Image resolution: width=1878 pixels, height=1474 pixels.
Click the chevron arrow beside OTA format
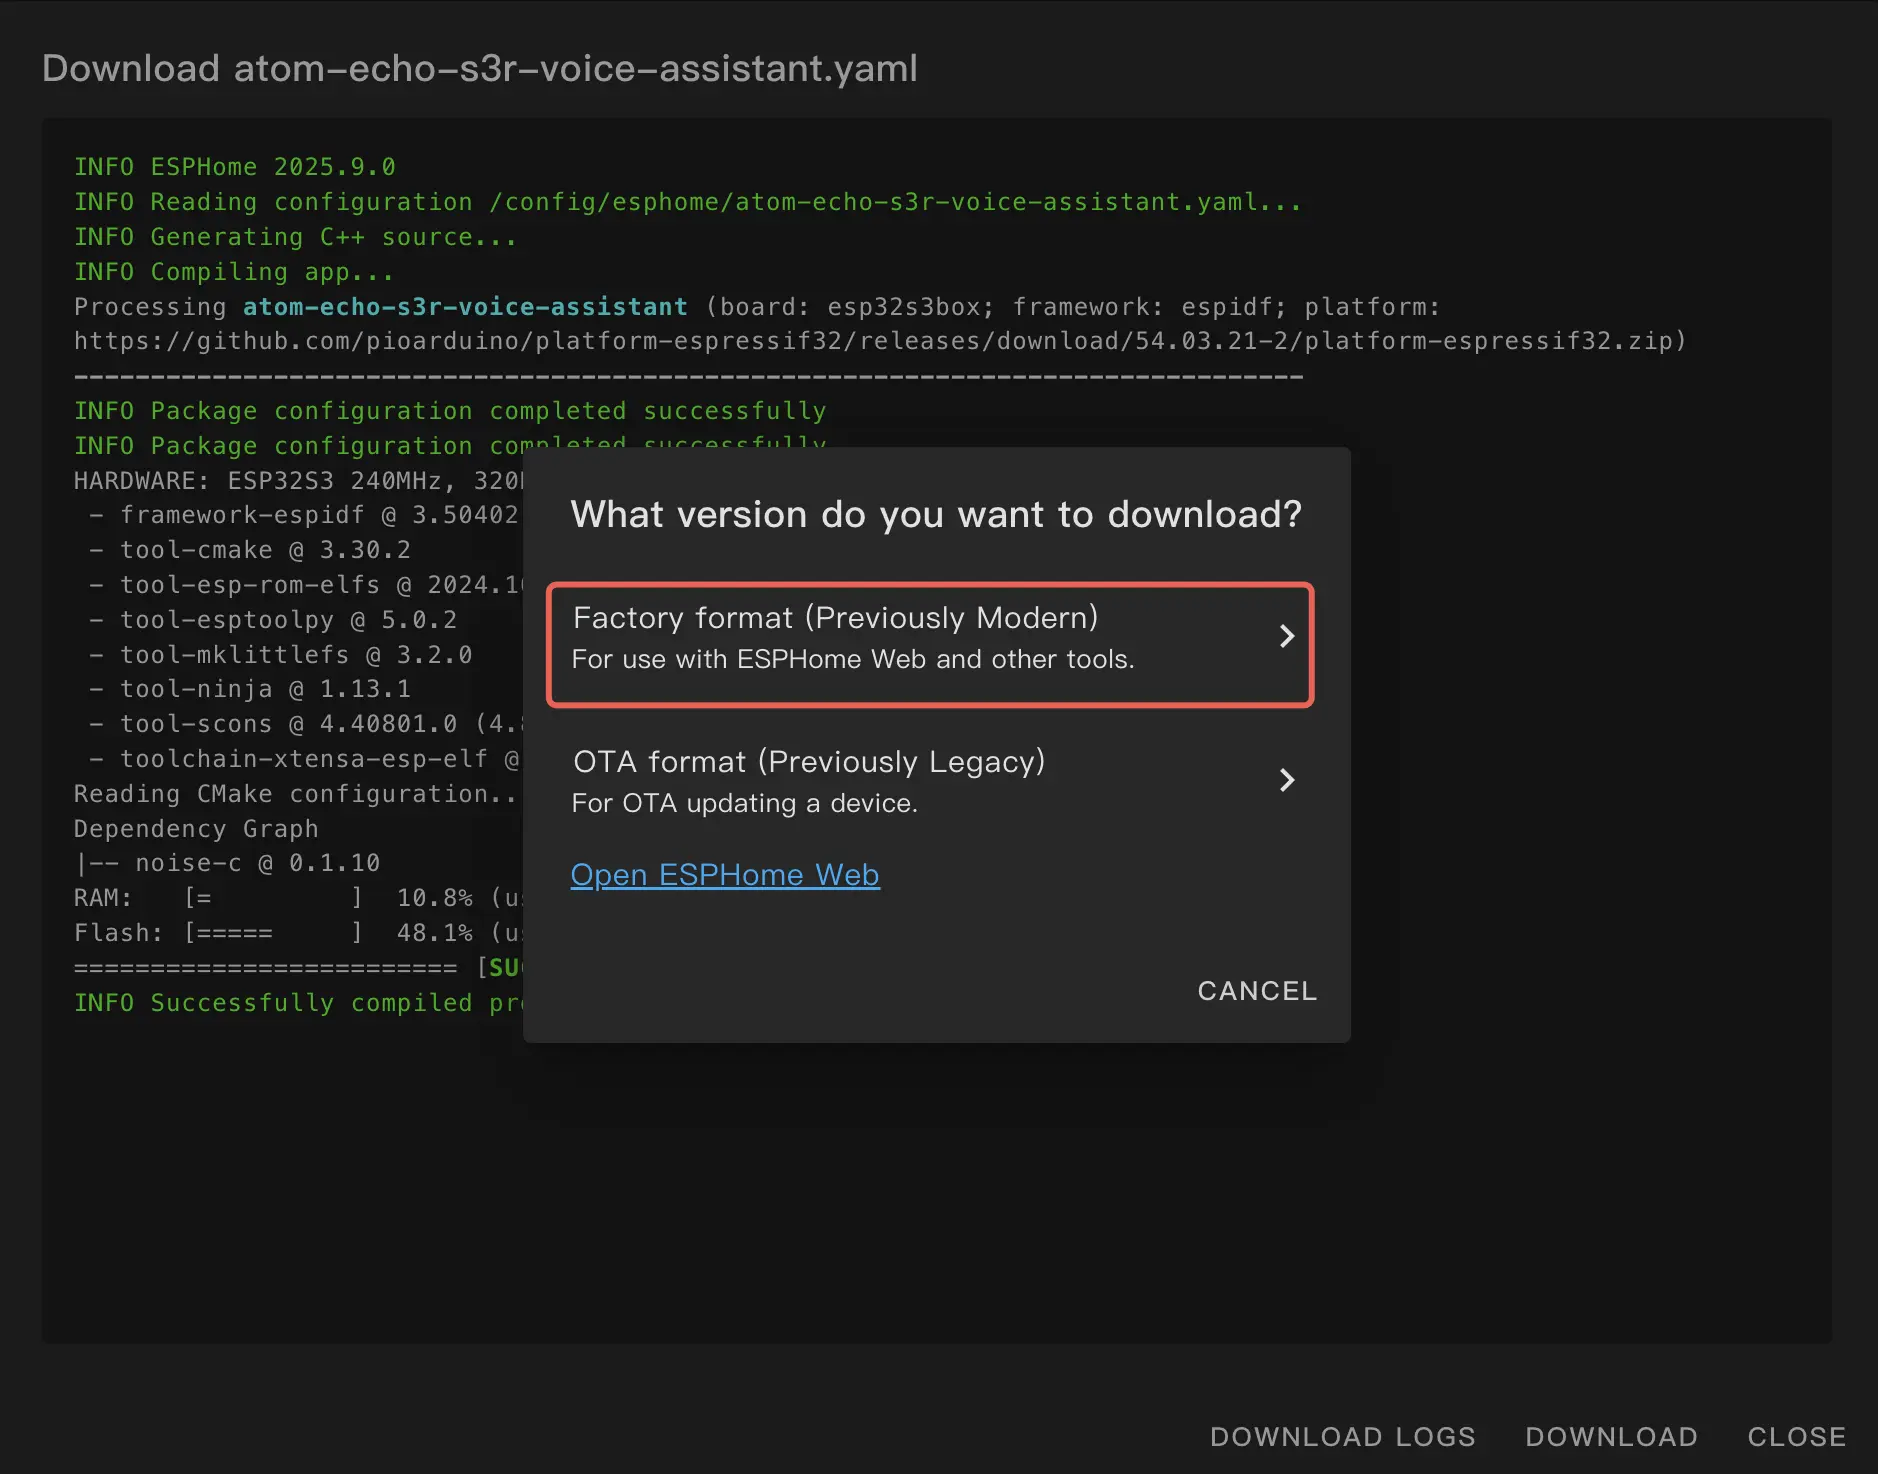point(1286,780)
